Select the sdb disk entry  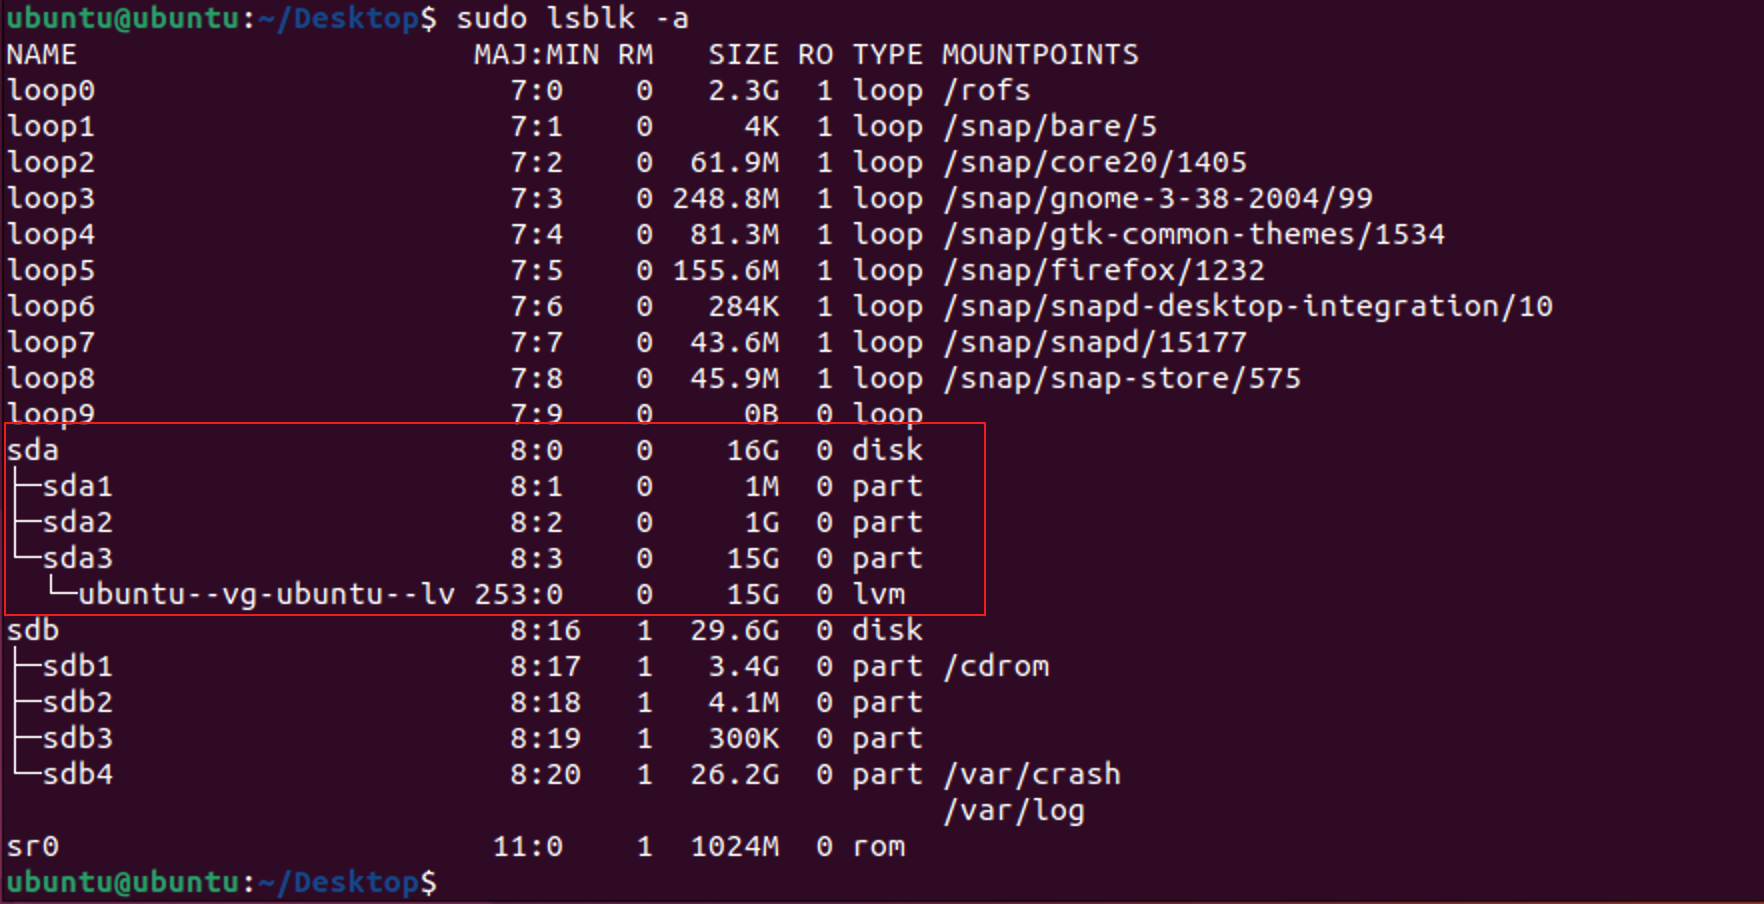pos(32,630)
